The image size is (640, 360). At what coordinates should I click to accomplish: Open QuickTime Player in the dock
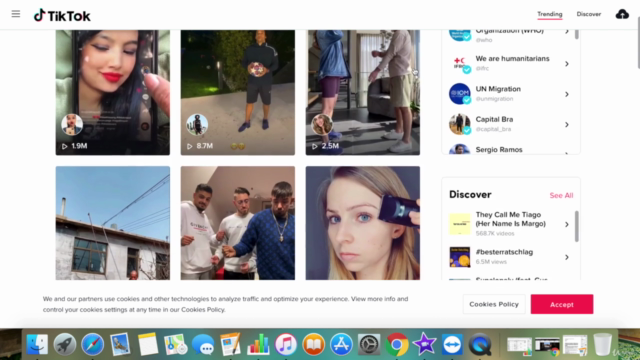point(480,345)
